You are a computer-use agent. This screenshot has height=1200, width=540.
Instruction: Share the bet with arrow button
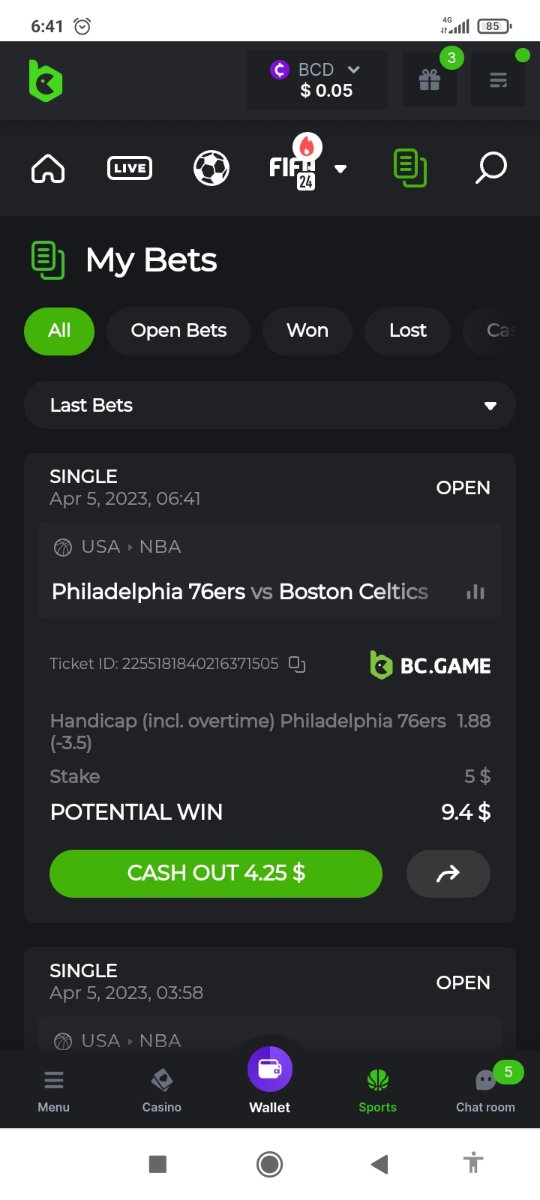point(448,873)
